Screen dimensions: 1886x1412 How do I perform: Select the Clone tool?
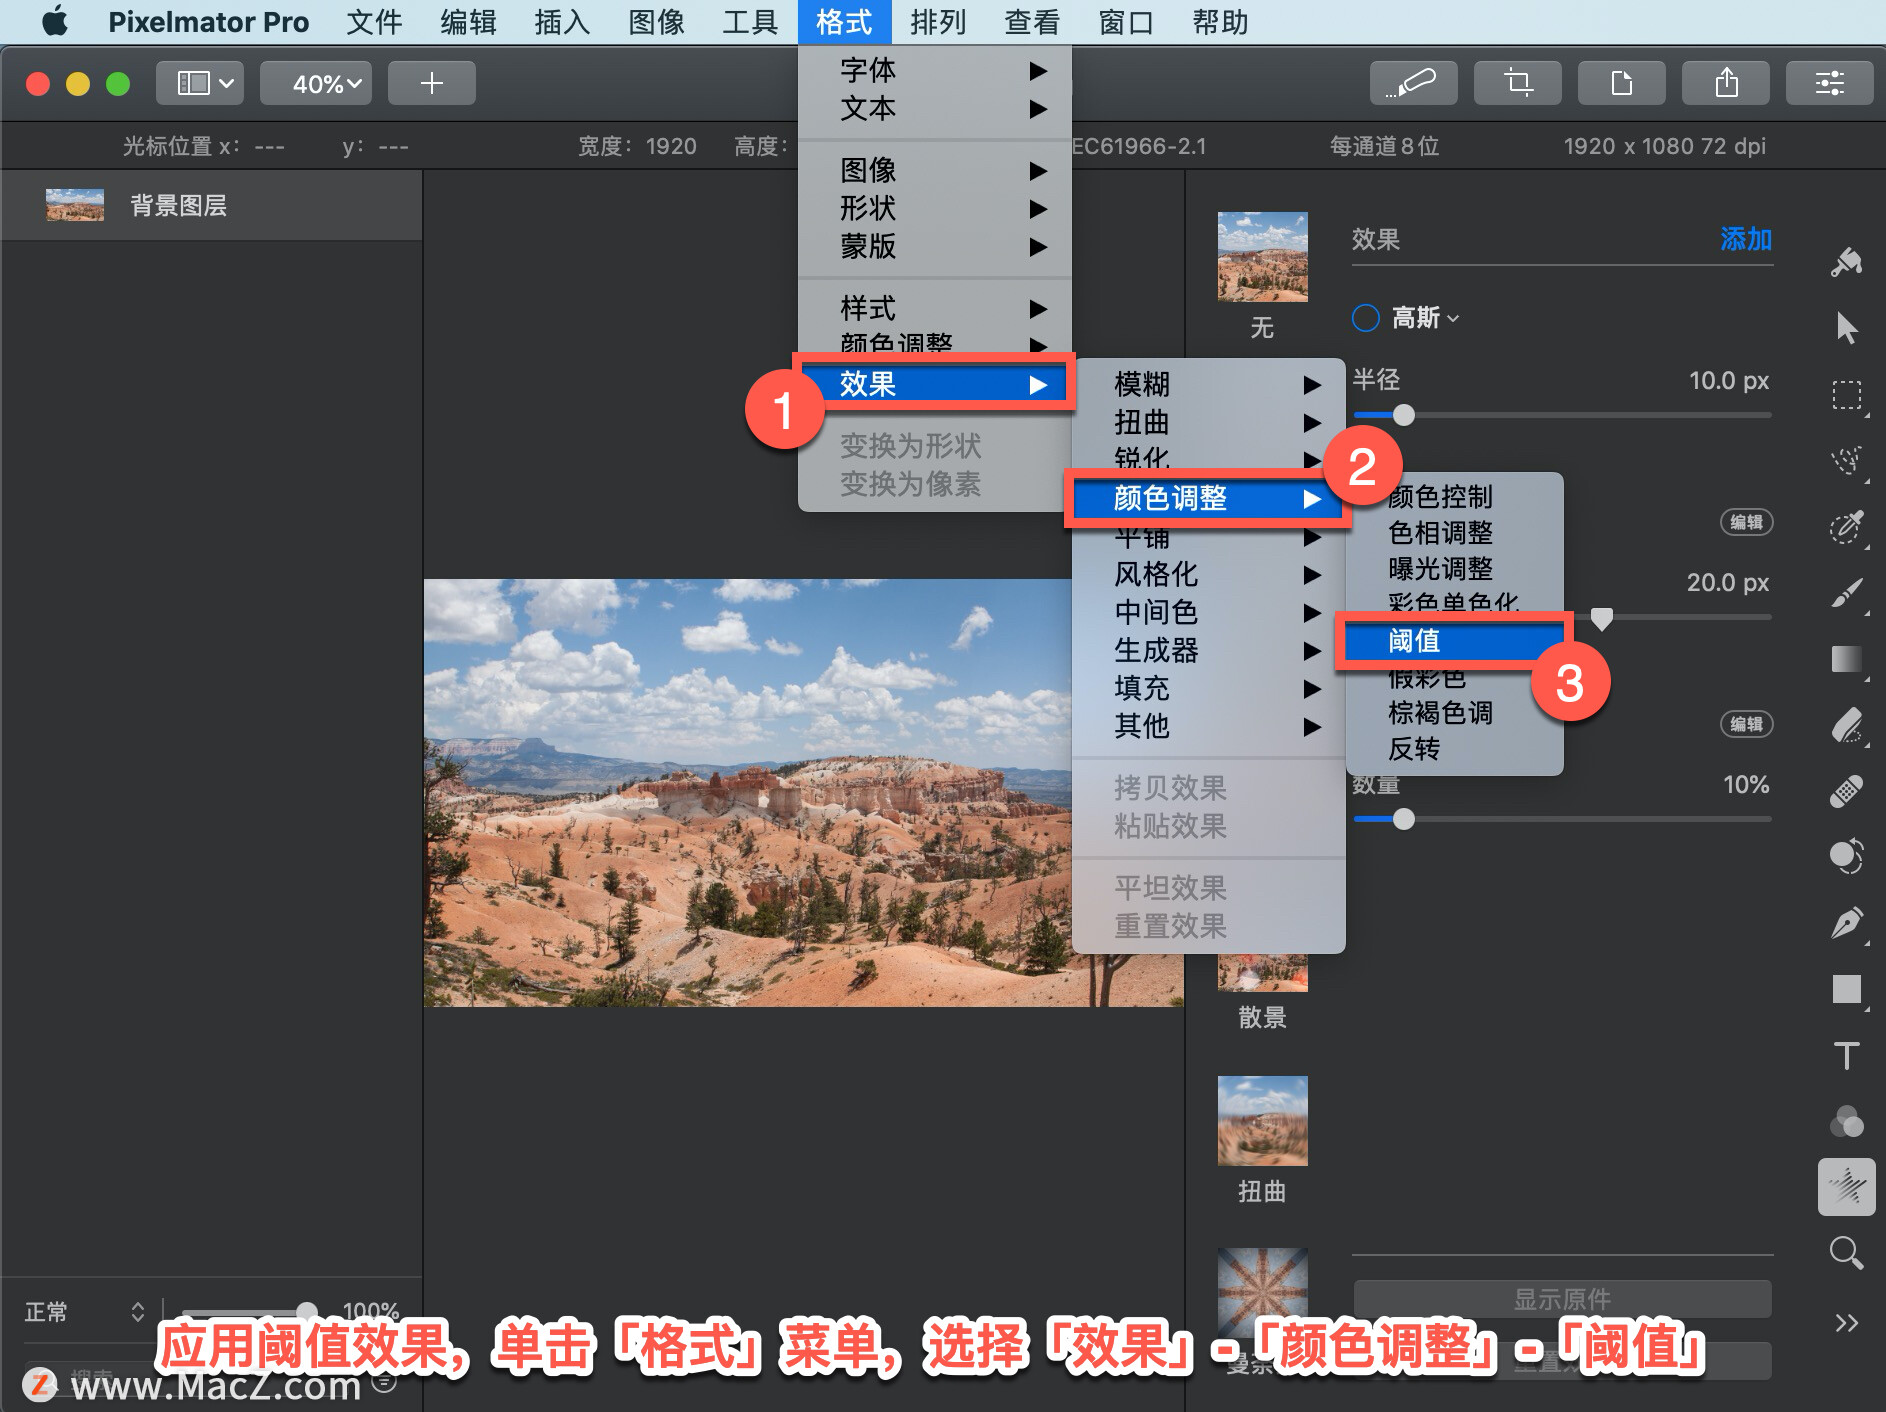click(1846, 856)
